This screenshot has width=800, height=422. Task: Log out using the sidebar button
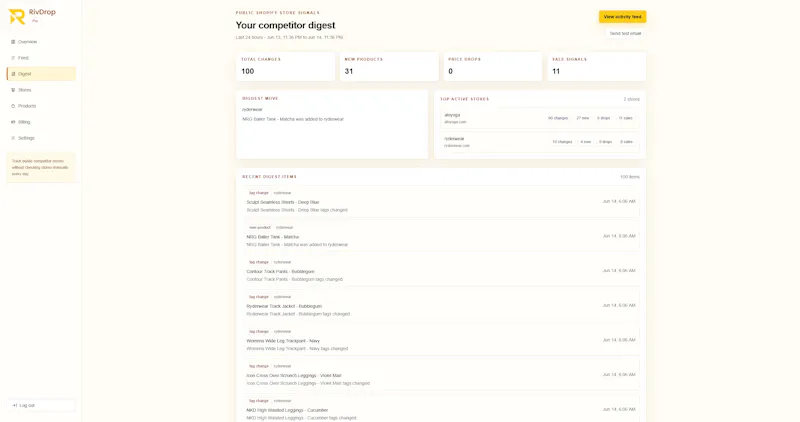coord(41,406)
